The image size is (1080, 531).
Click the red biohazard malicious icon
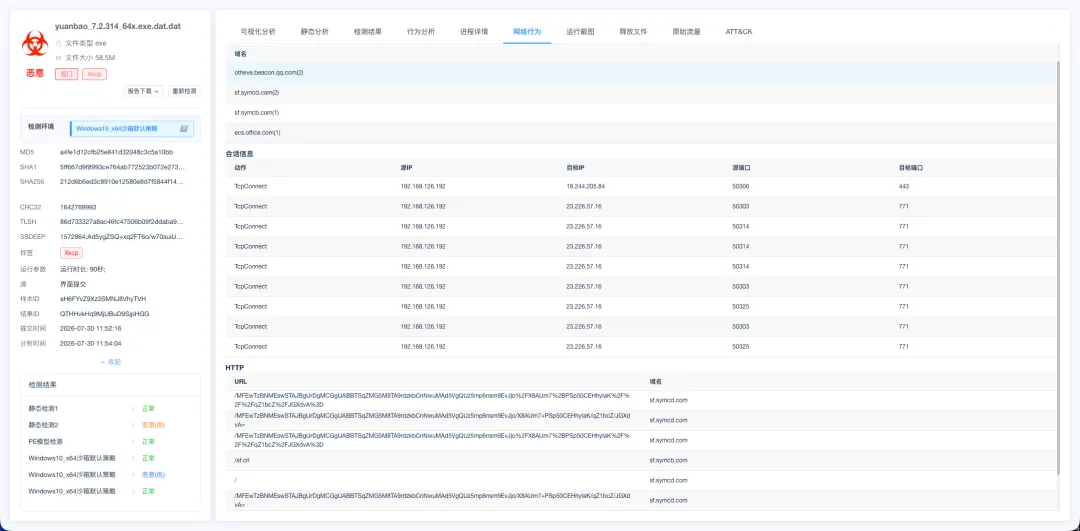click(34, 44)
